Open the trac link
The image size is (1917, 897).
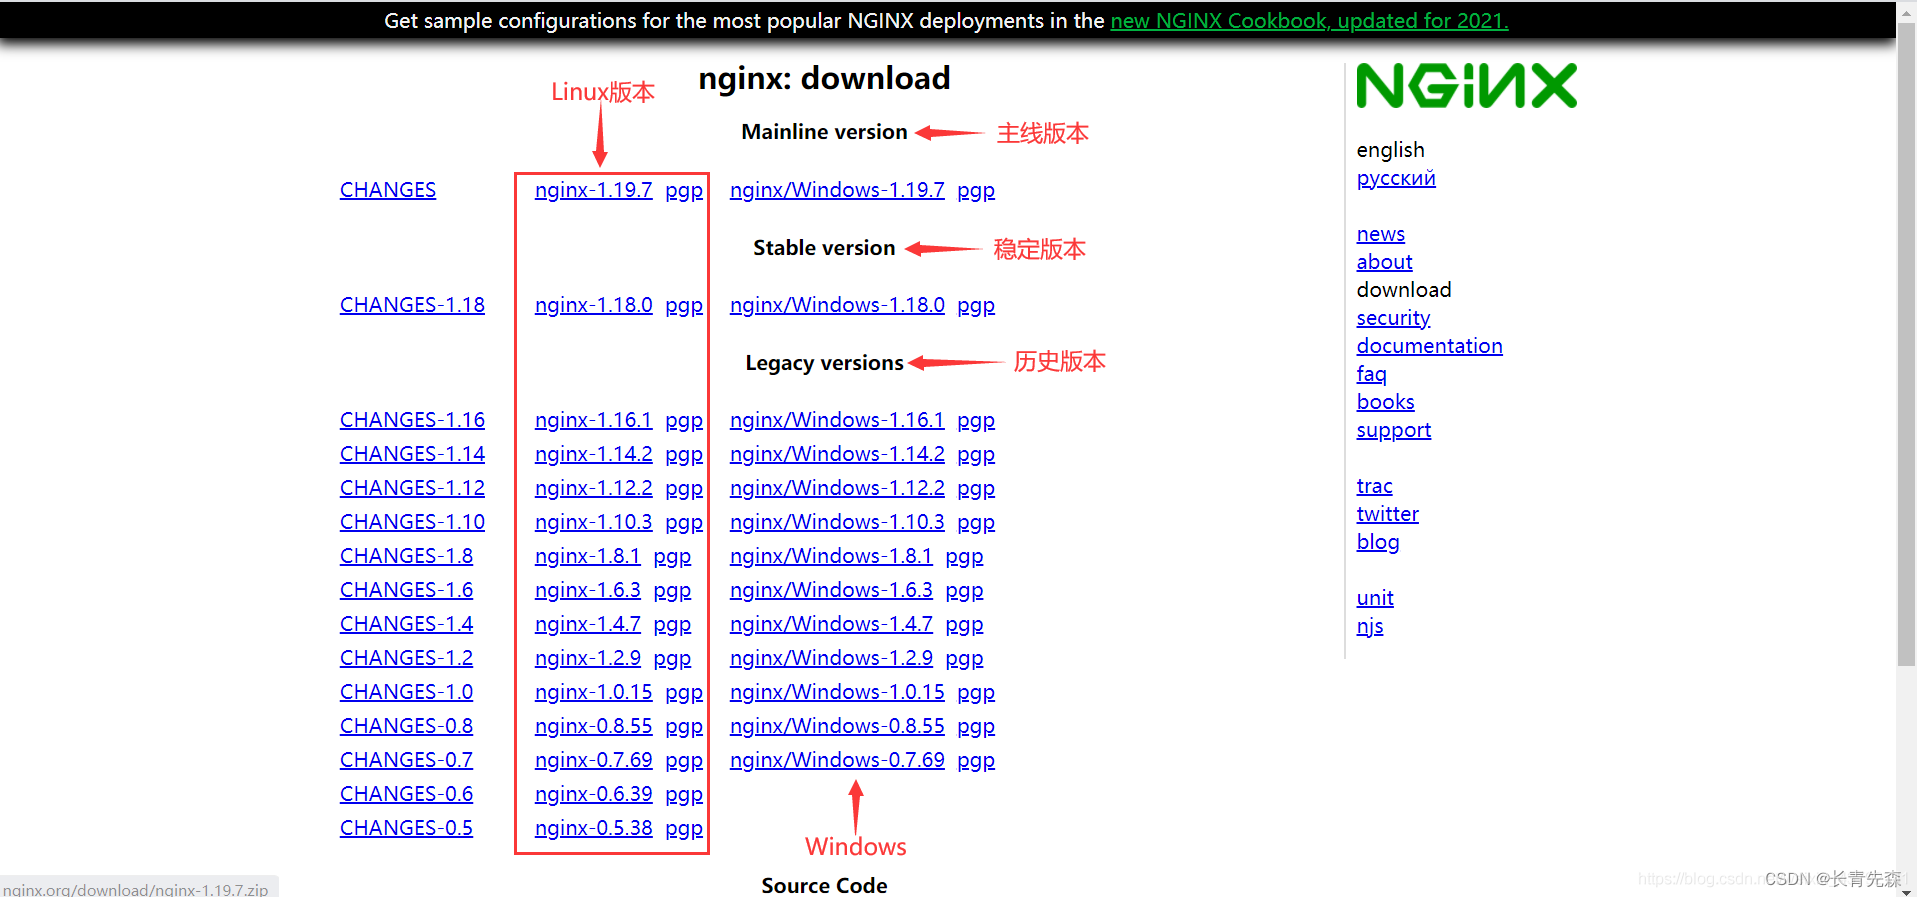click(1374, 486)
